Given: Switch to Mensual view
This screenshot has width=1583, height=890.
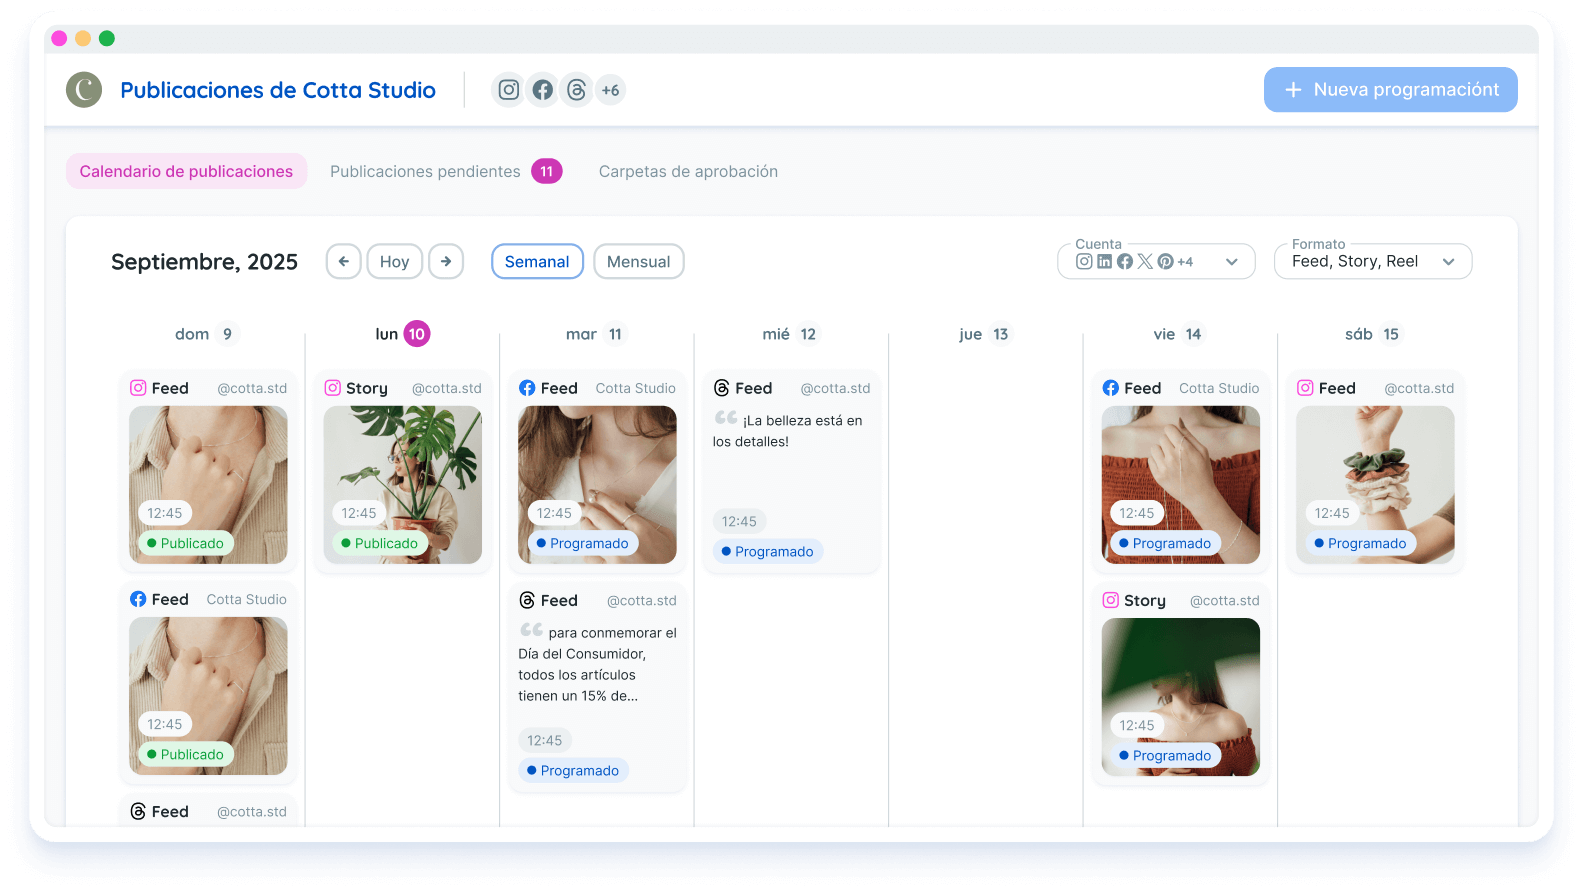Looking at the screenshot, I should tap(638, 262).
